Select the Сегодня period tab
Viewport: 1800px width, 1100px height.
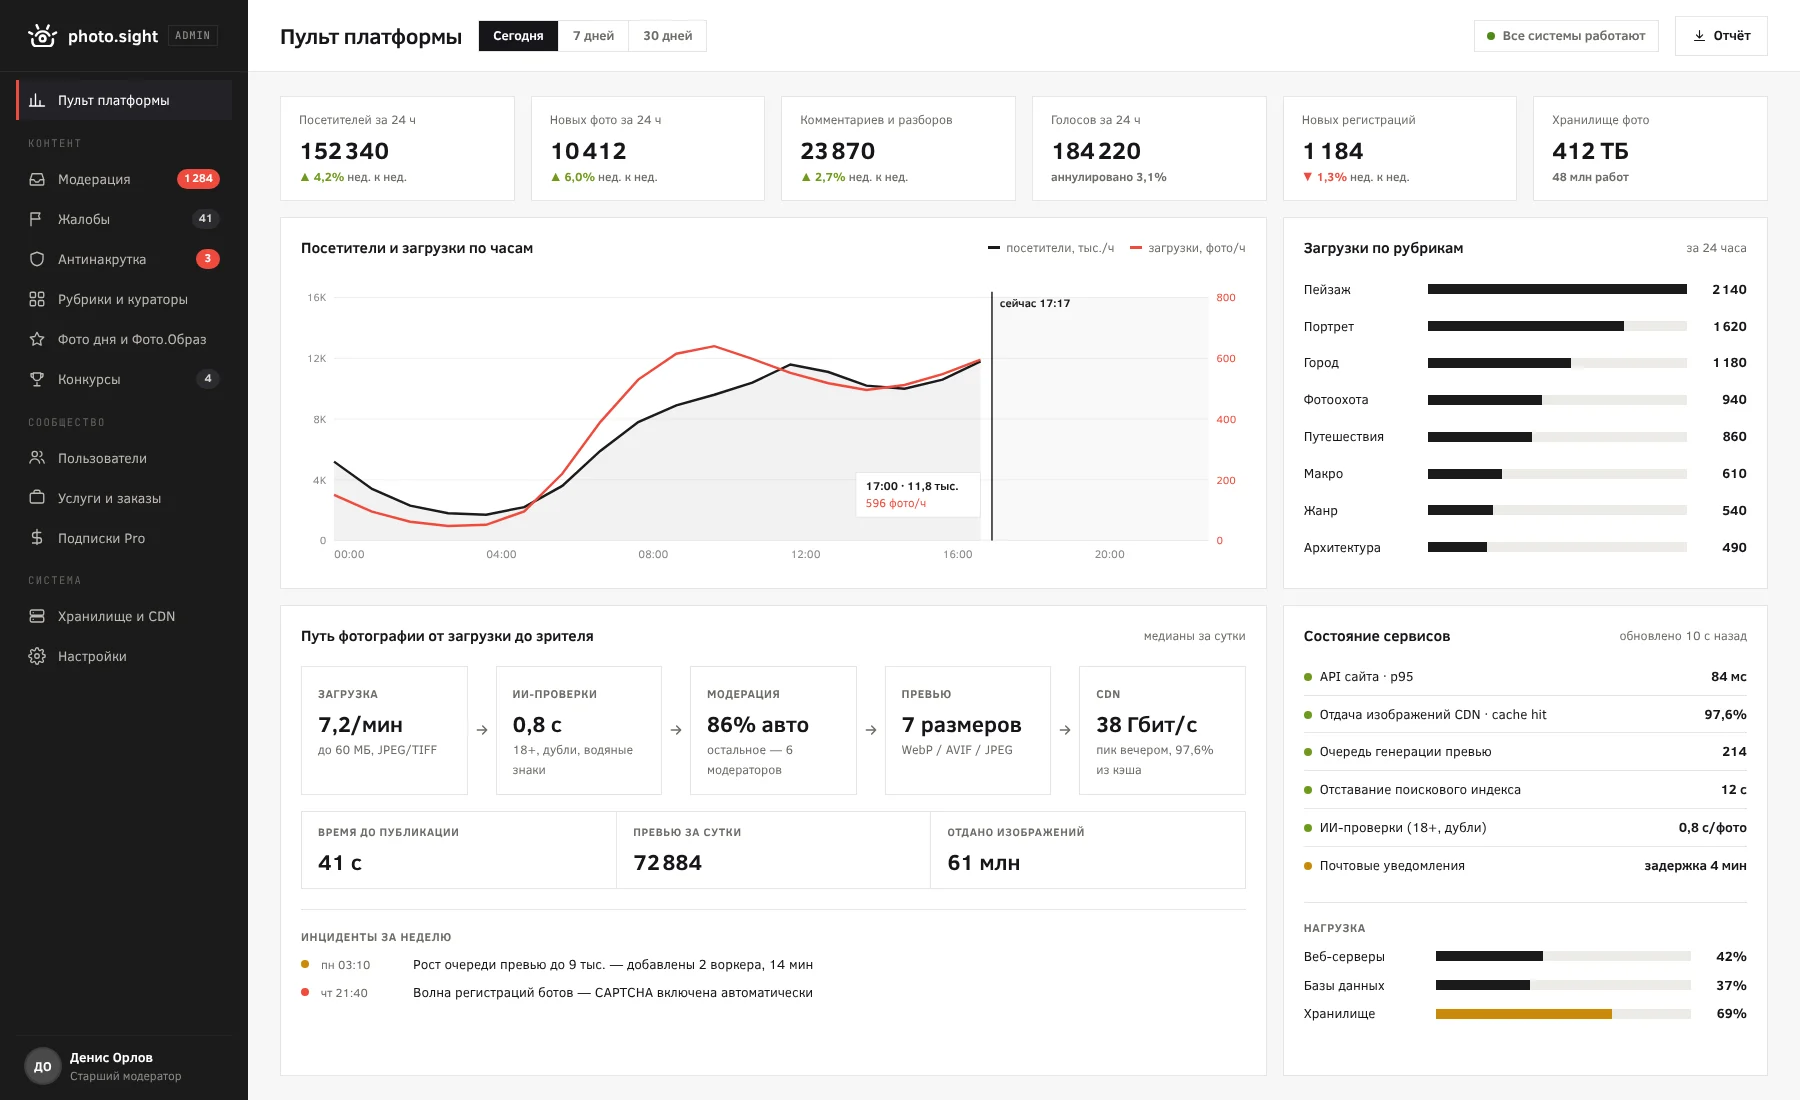[518, 36]
